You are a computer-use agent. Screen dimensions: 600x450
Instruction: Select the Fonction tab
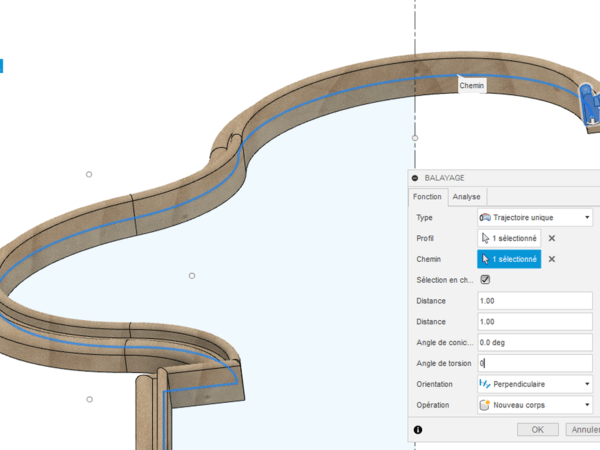coord(427,197)
